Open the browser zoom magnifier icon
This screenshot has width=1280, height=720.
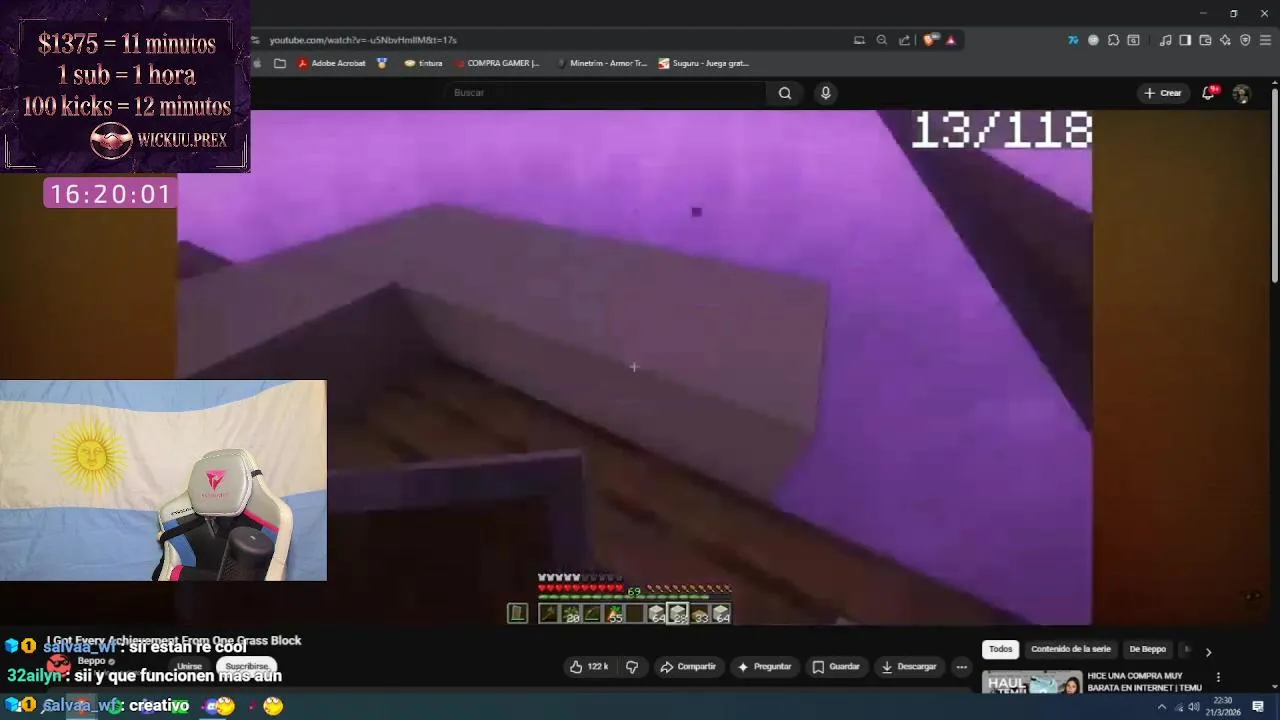[881, 40]
